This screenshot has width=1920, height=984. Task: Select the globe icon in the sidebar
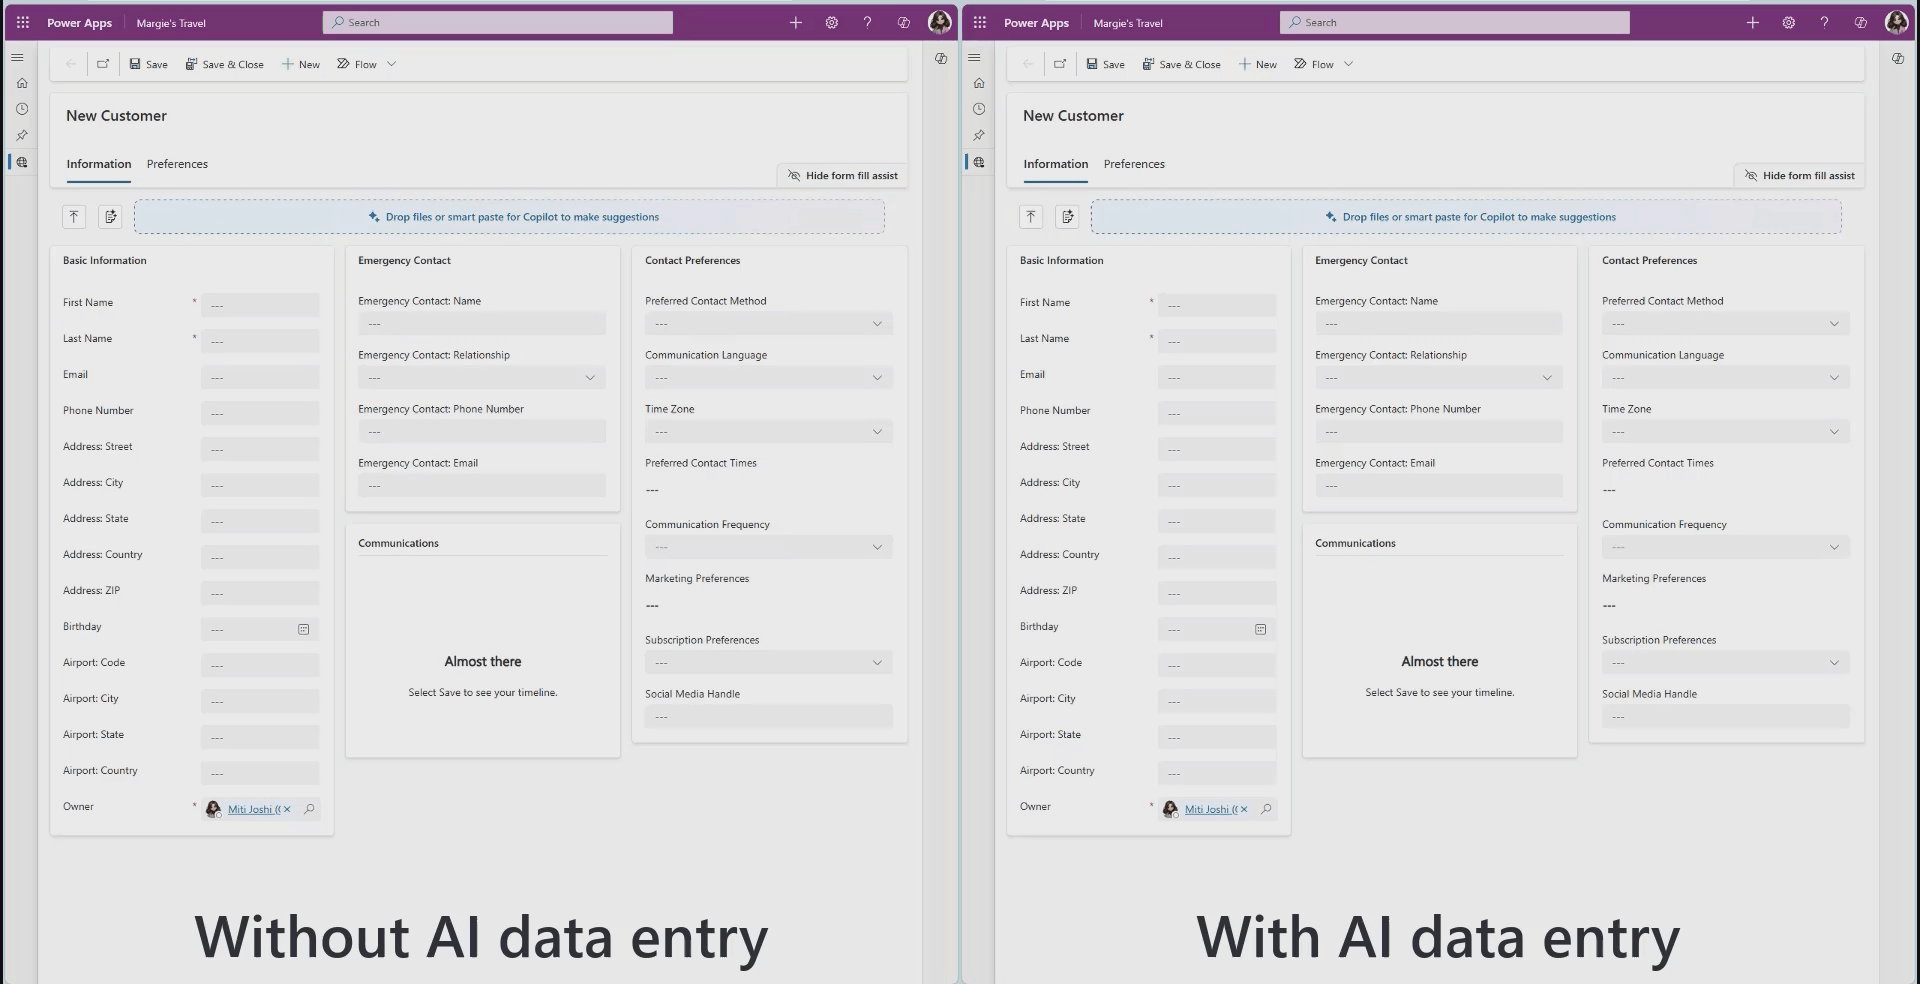click(21, 162)
